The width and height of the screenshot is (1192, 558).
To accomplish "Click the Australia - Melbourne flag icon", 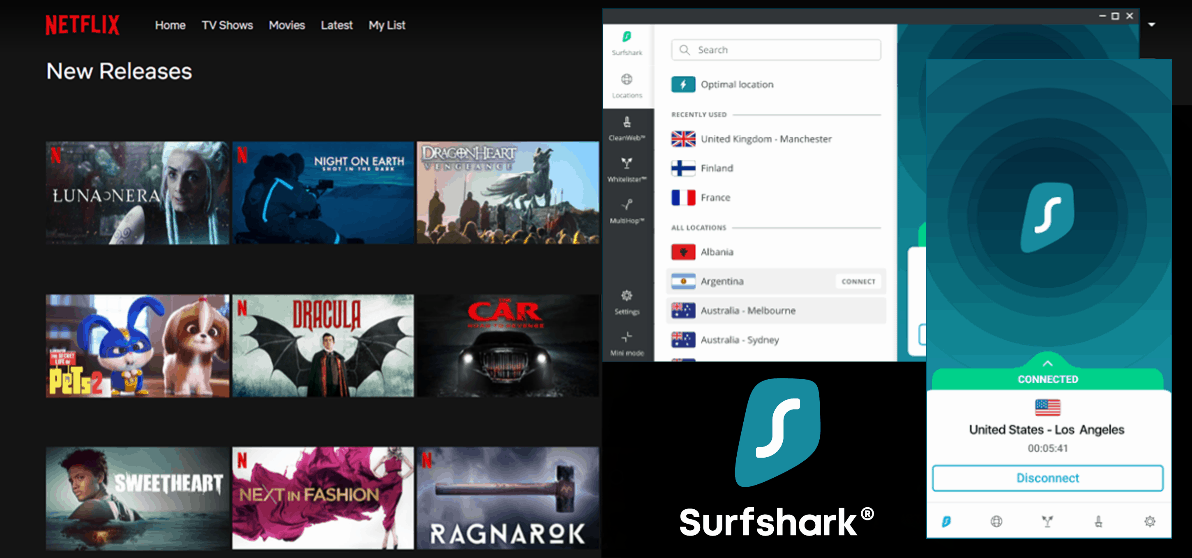I will click(683, 310).
